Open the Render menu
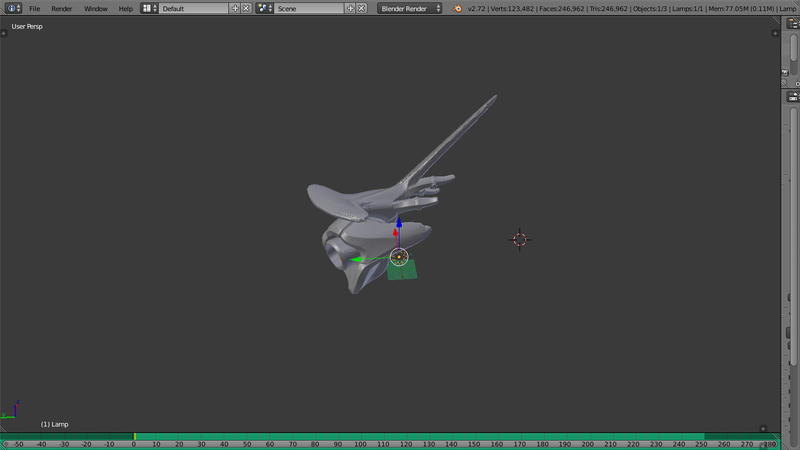This screenshot has height=450, width=800. (x=62, y=9)
